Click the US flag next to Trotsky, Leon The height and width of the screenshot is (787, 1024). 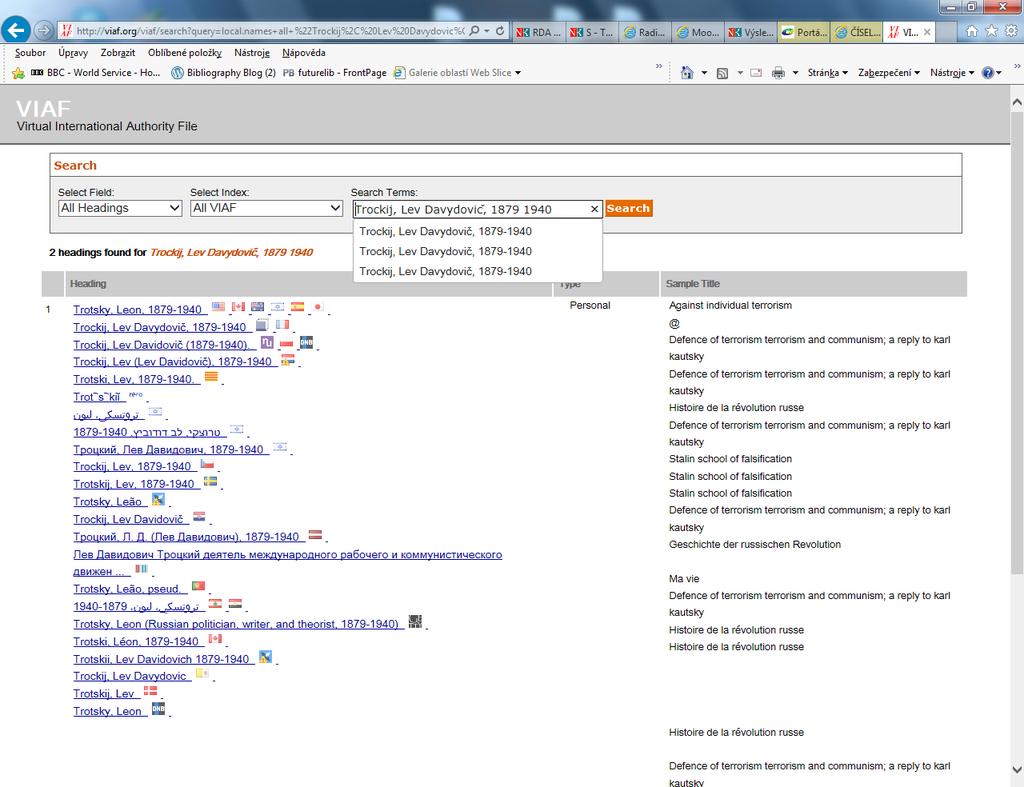(218, 306)
